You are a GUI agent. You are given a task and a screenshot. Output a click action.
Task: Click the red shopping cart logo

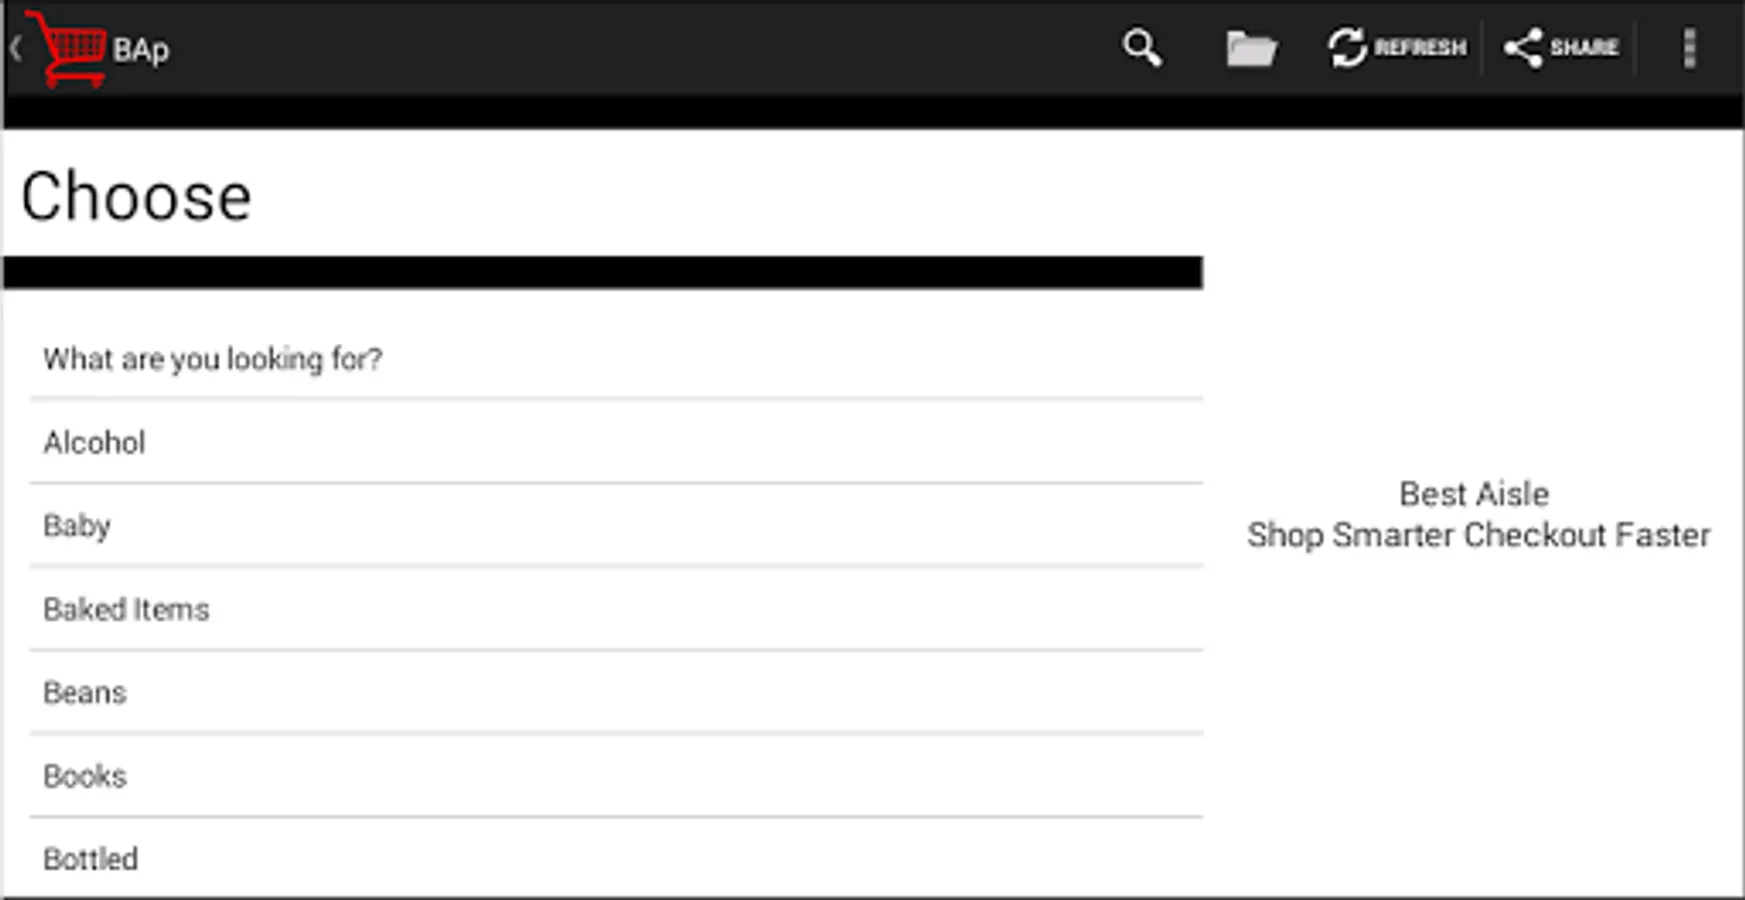(x=68, y=48)
